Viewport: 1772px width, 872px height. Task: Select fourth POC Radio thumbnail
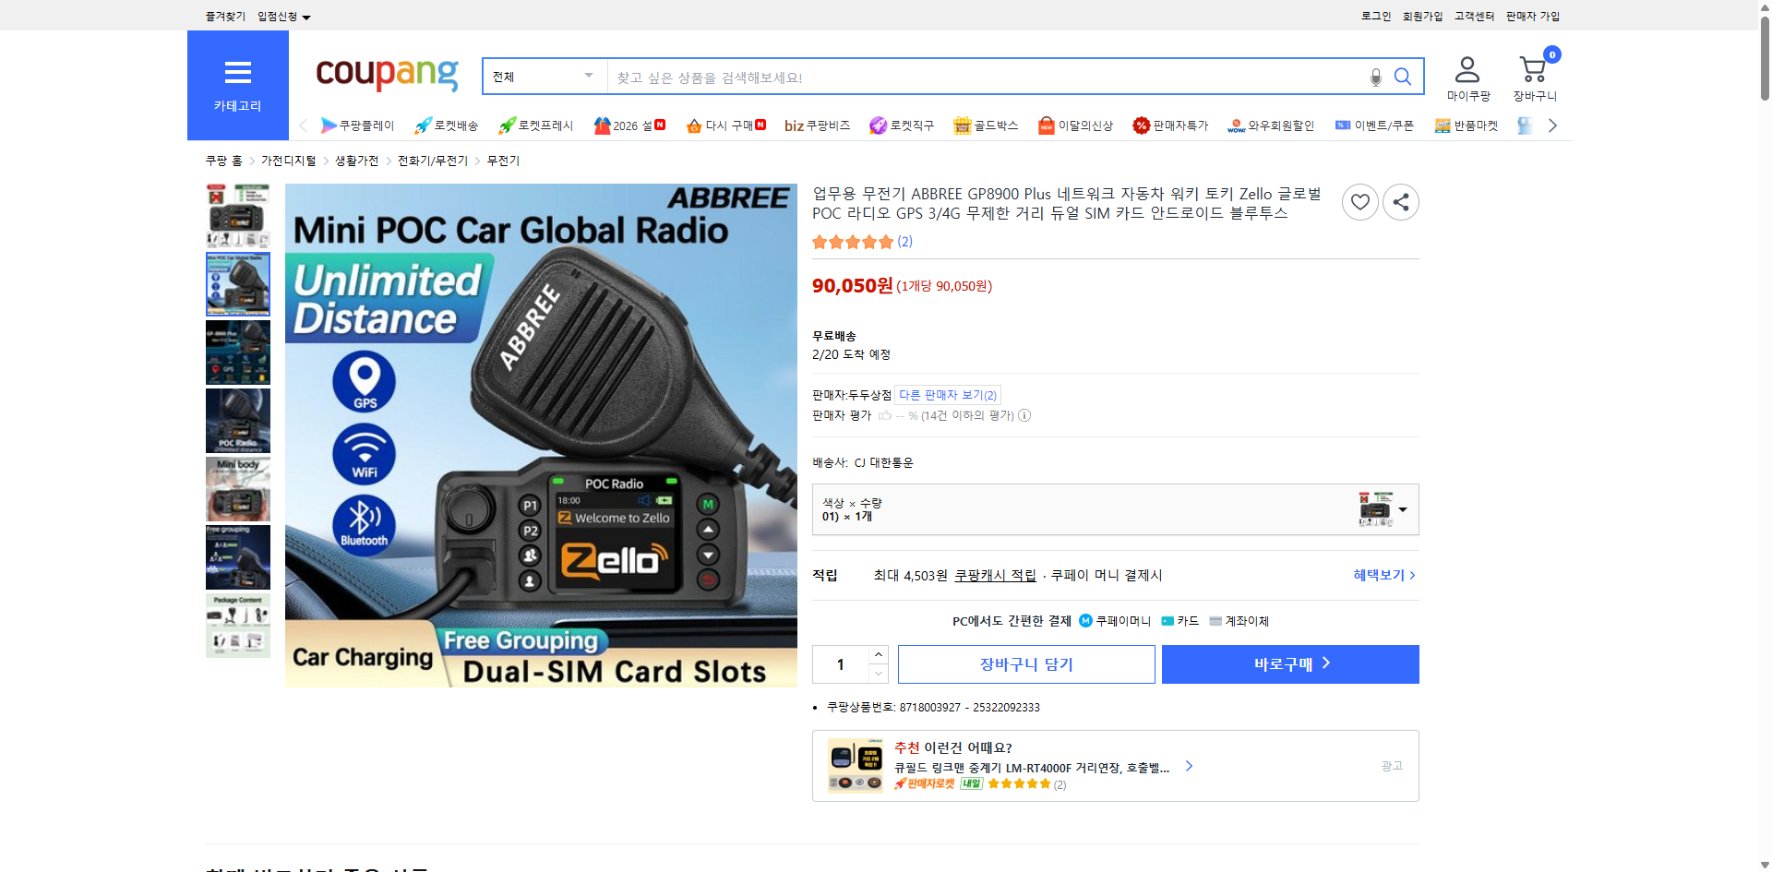click(x=238, y=421)
